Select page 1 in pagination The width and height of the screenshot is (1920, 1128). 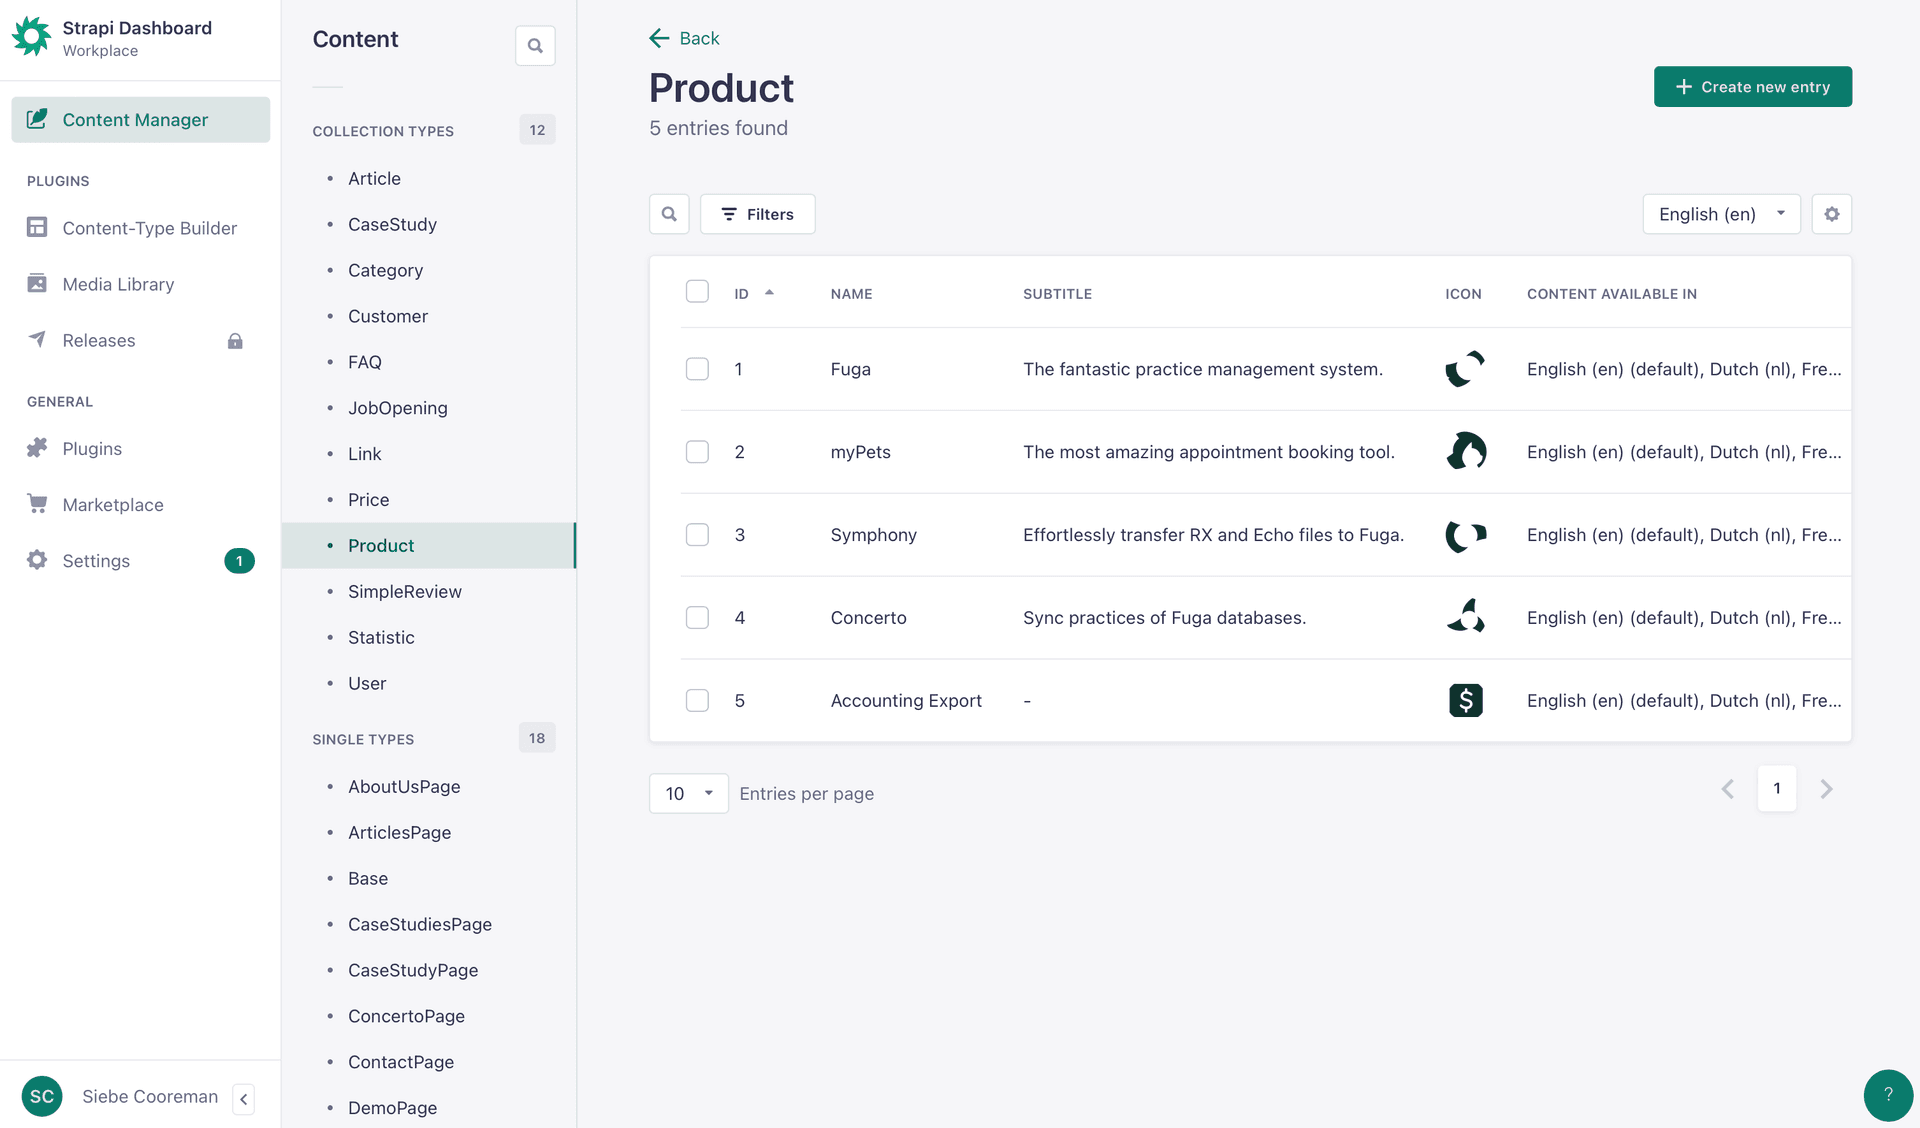tap(1776, 789)
